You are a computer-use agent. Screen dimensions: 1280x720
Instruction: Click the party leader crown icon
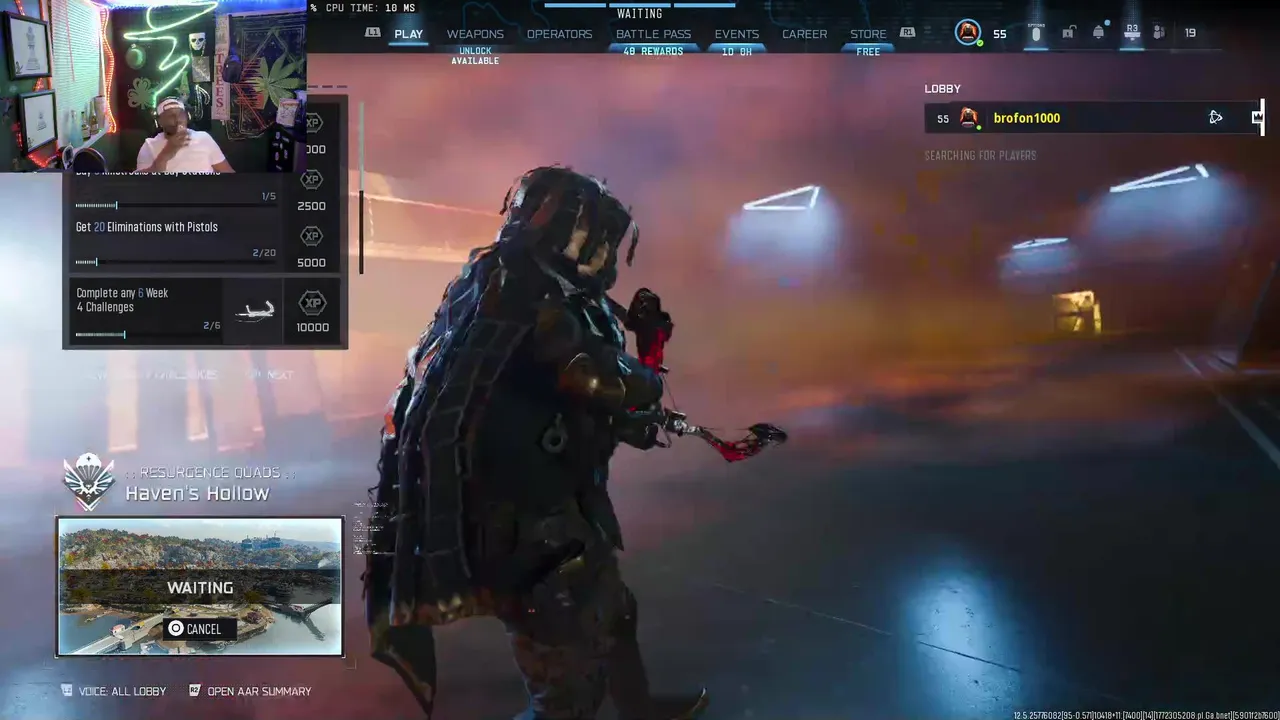[1257, 118]
